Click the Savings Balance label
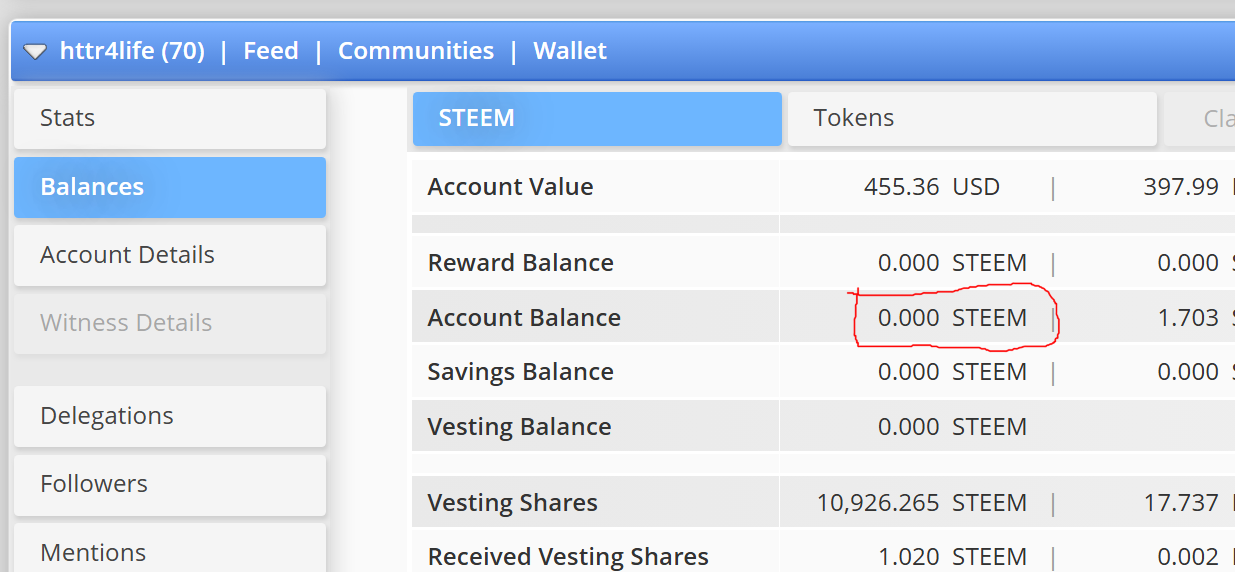 pyautogui.click(x=521, y=372)
